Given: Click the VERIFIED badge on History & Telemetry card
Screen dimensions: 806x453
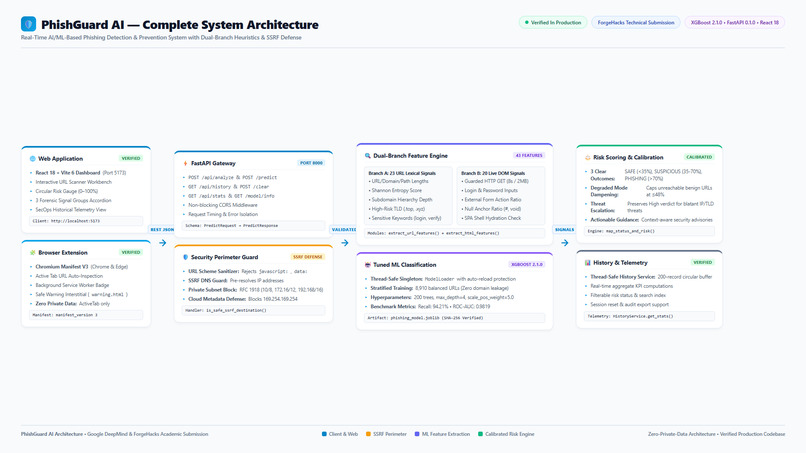Looking at the screenshot, I should coord(703,262).
